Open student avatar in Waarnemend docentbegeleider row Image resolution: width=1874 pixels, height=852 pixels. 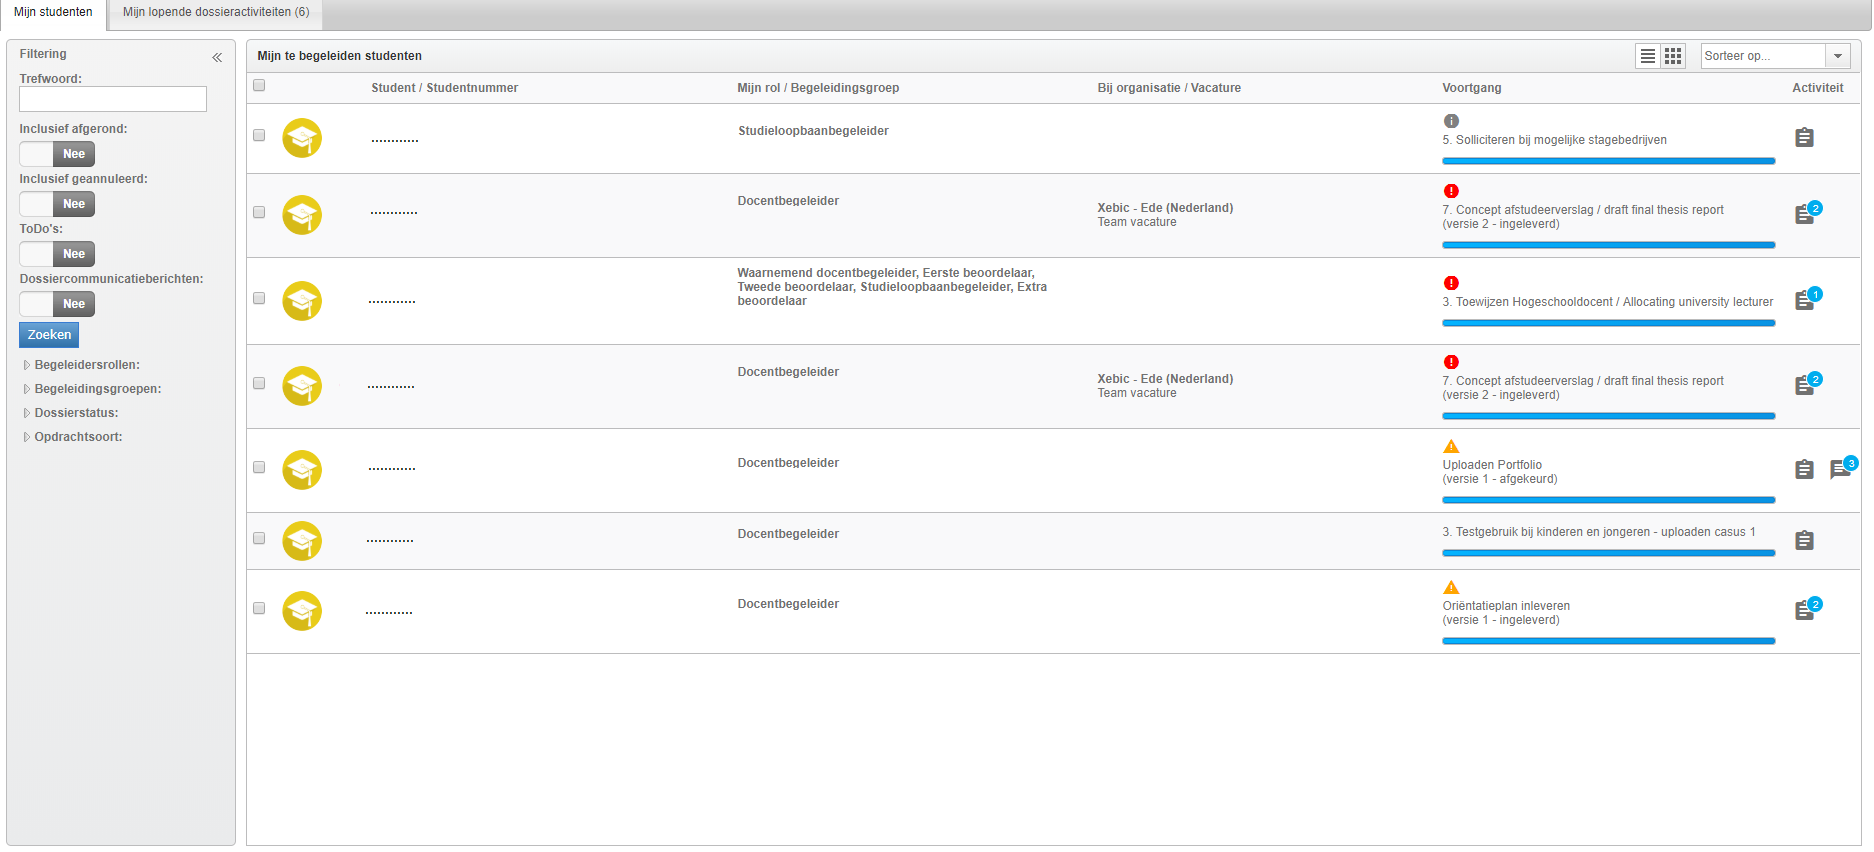point(302,301)
